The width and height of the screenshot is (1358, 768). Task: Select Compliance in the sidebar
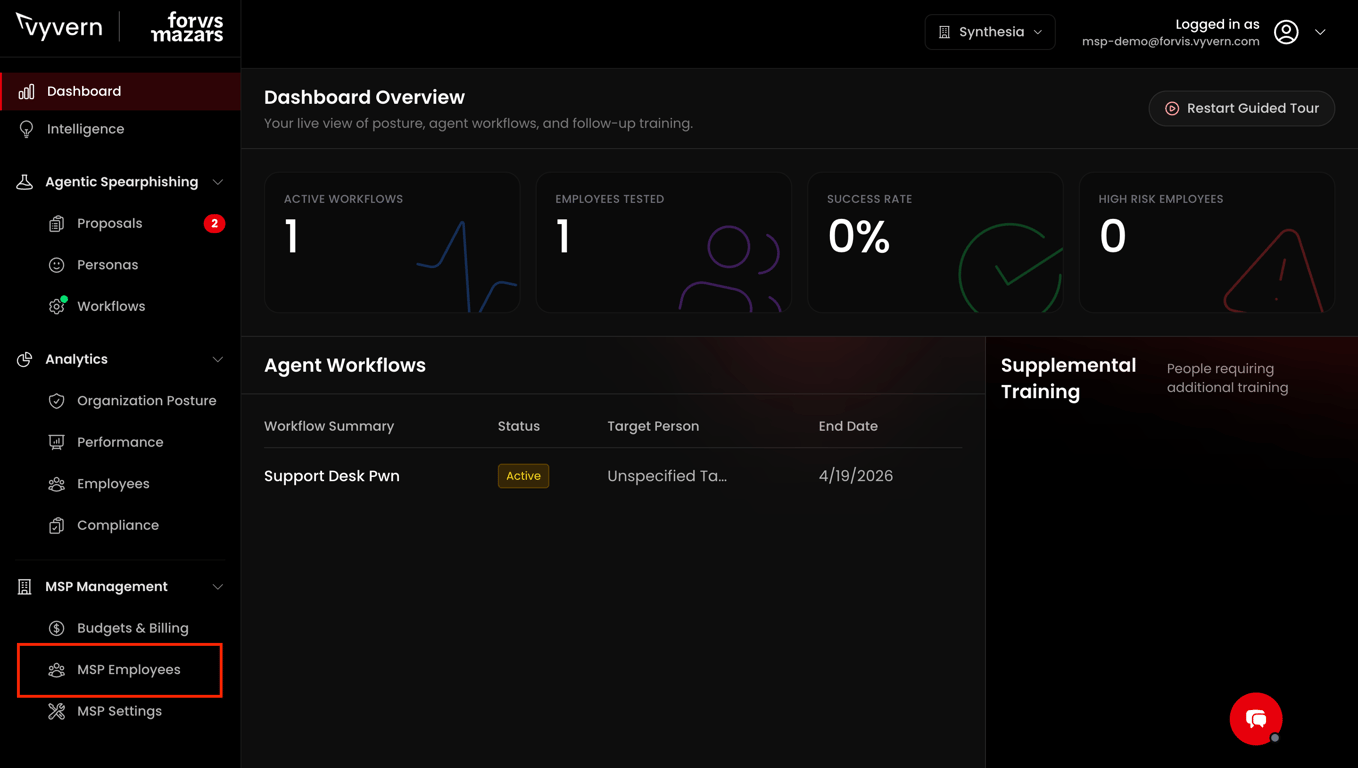[x=120, y=525]
